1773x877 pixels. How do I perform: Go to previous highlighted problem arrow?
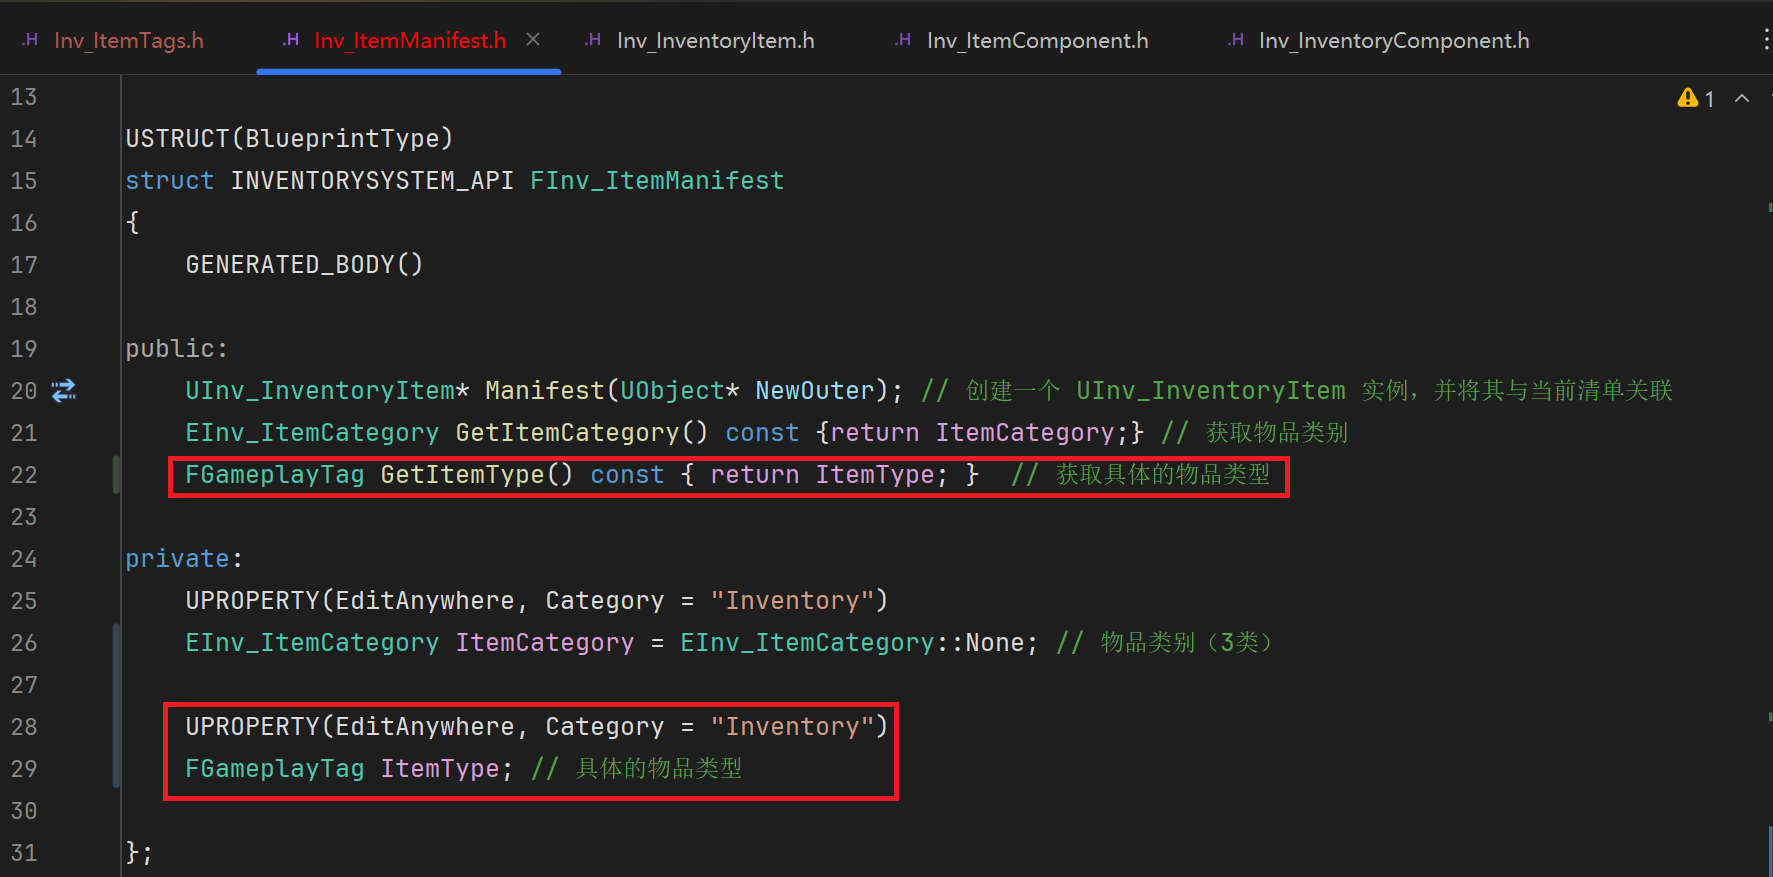[x=1742, y=98]
